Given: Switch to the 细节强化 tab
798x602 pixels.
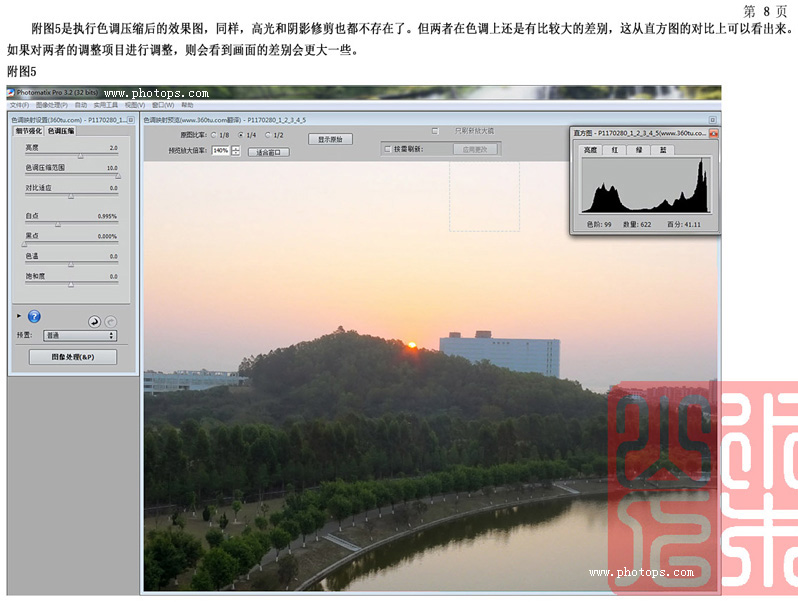Looking at the screenshot, I should click(x=28, y=131).
